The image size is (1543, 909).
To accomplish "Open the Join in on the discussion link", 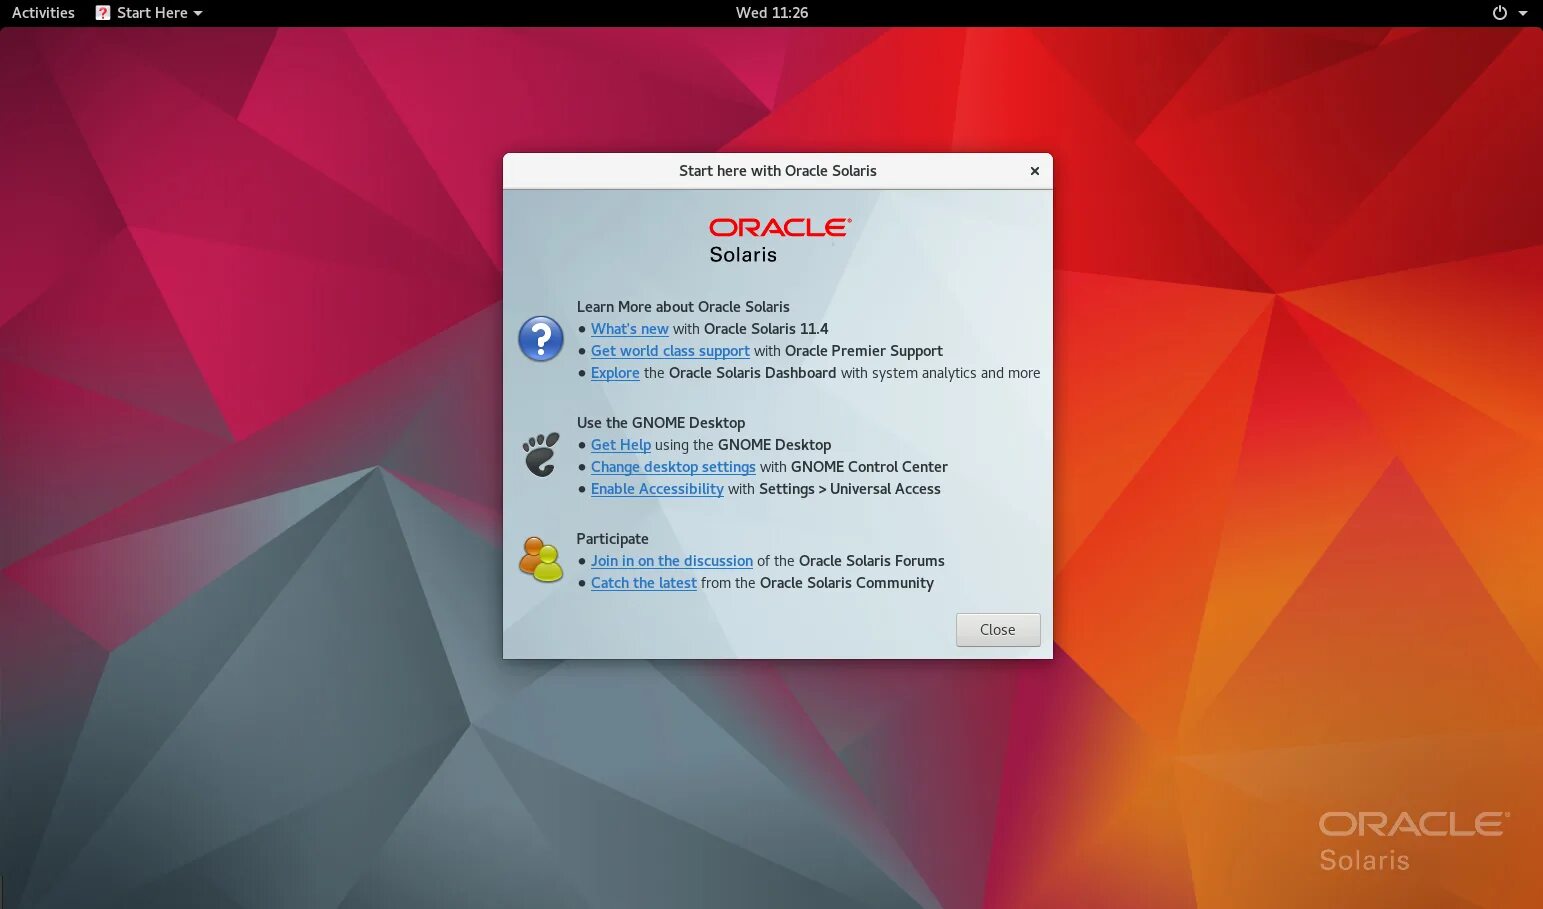I will [671, 561].
